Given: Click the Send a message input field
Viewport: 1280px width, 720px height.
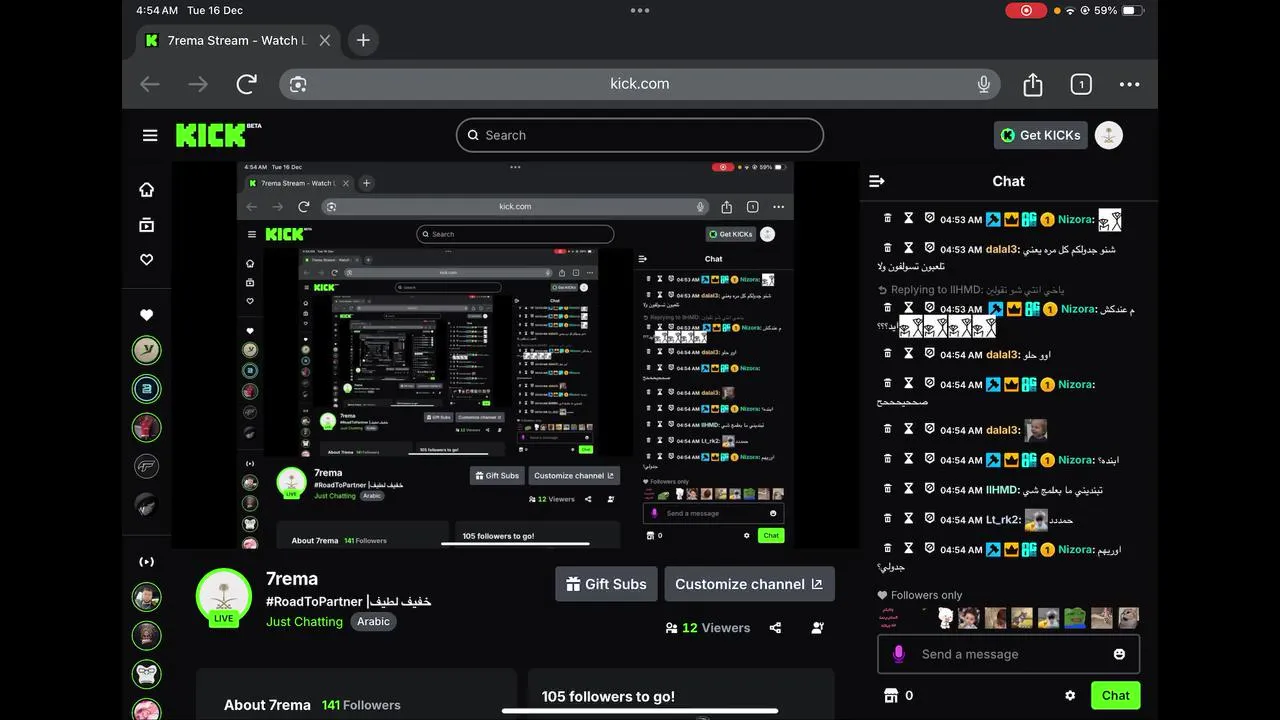Looking at the screenshot, I should point(1008,654).
